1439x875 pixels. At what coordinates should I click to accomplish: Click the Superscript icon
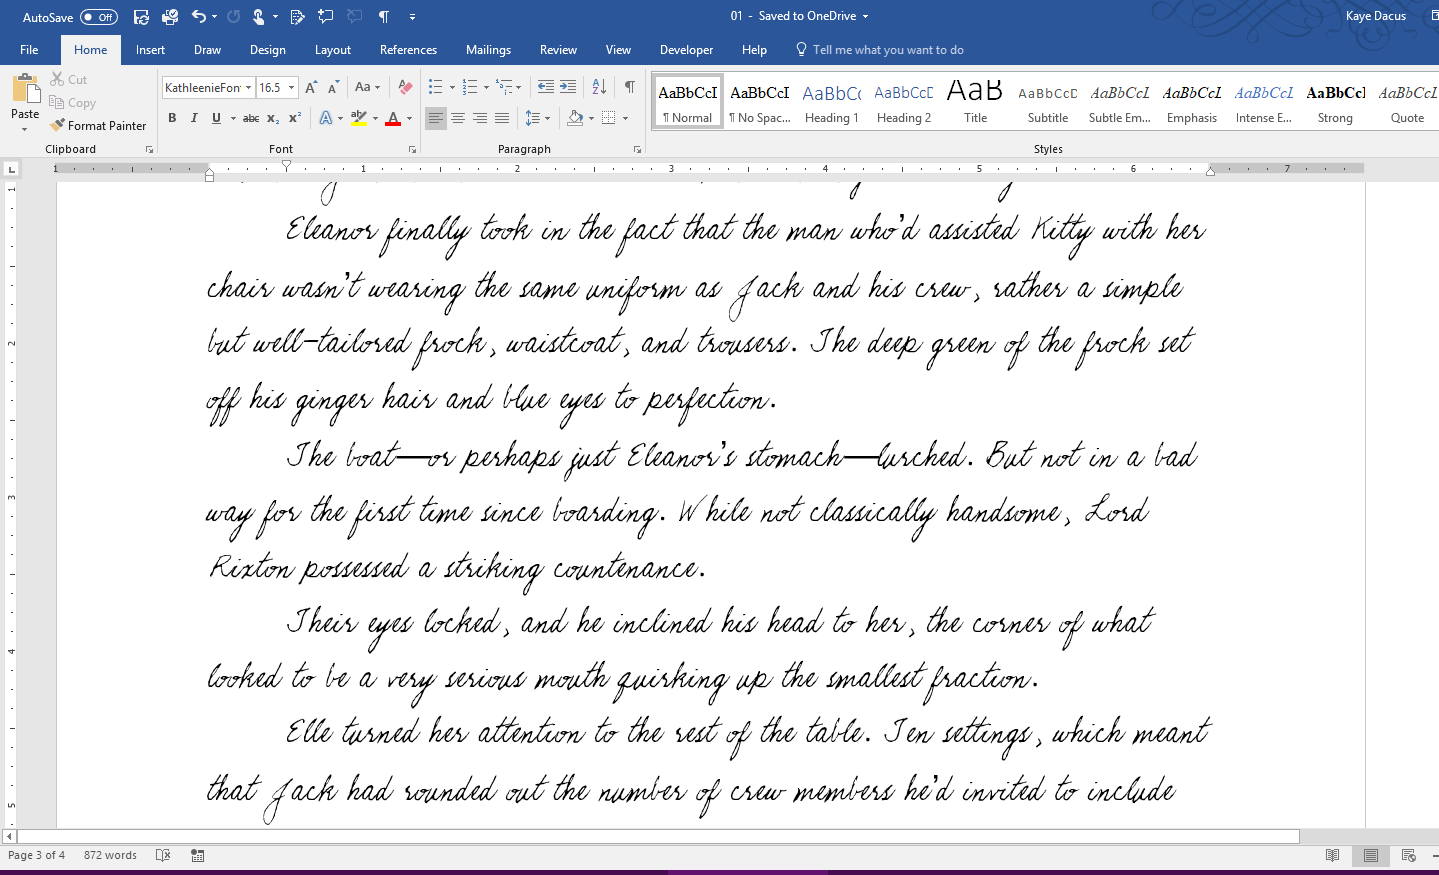[295, 118]
